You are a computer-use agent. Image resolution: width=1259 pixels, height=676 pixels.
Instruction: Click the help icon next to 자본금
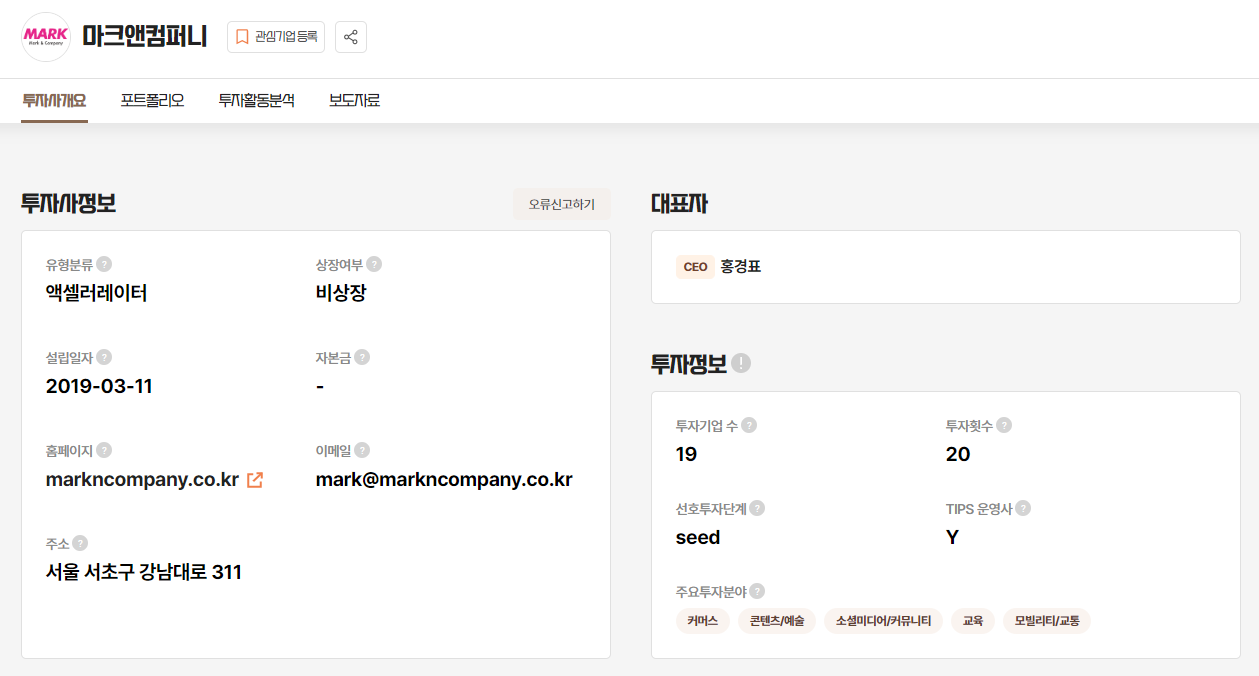[361, 356]
